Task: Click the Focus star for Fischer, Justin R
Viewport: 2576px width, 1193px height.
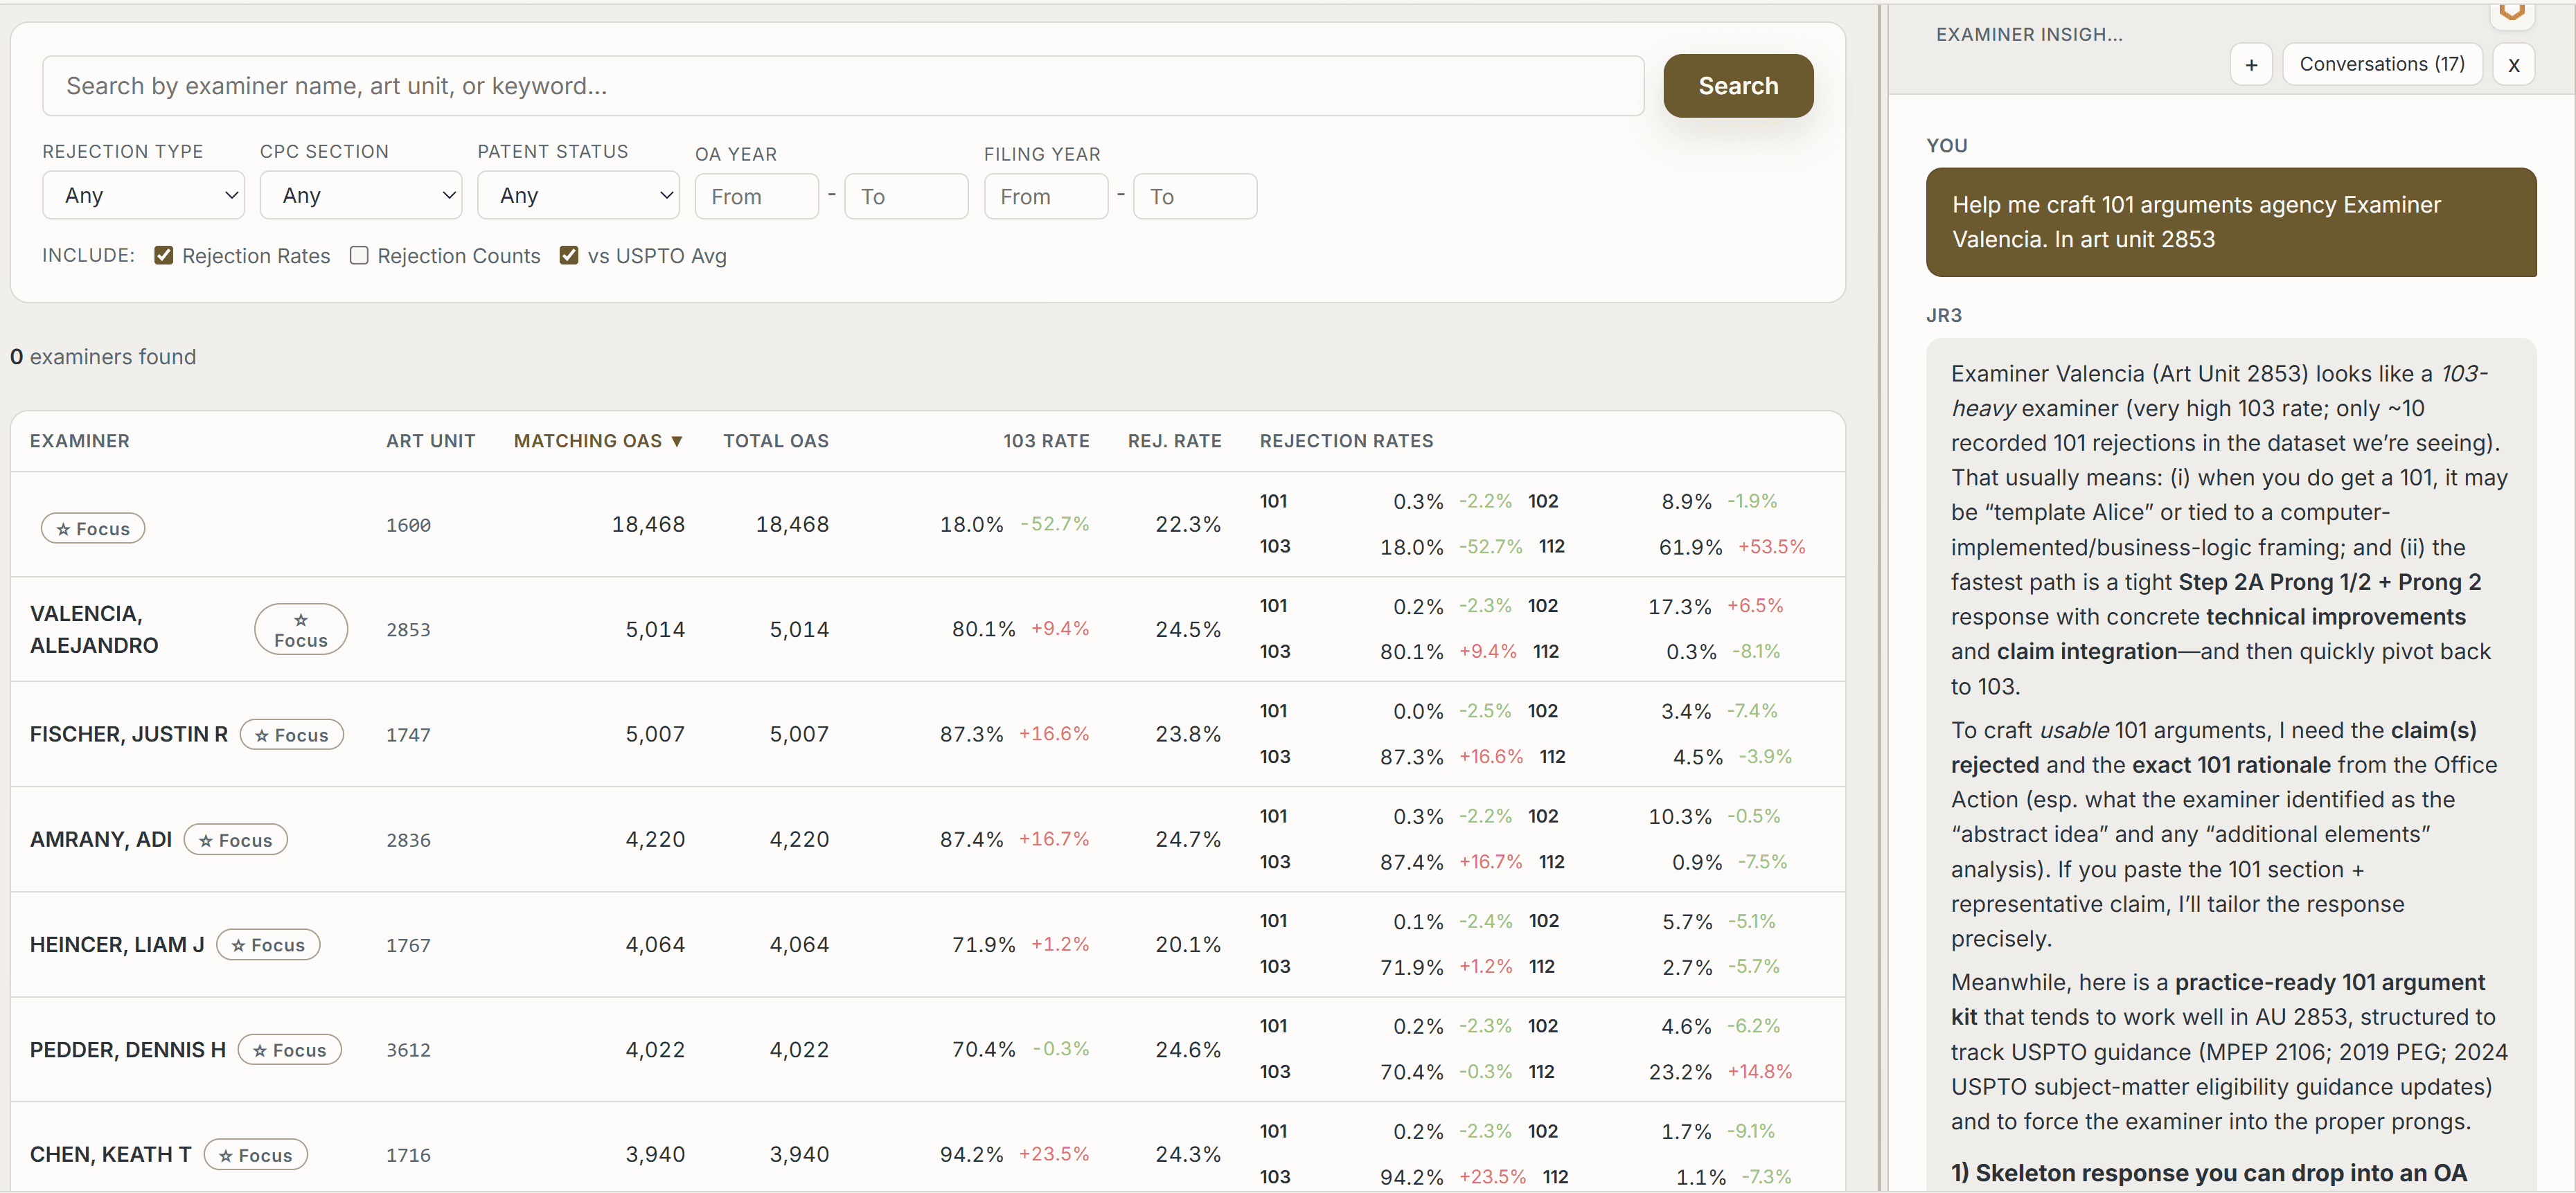Action: pos(291,735)
